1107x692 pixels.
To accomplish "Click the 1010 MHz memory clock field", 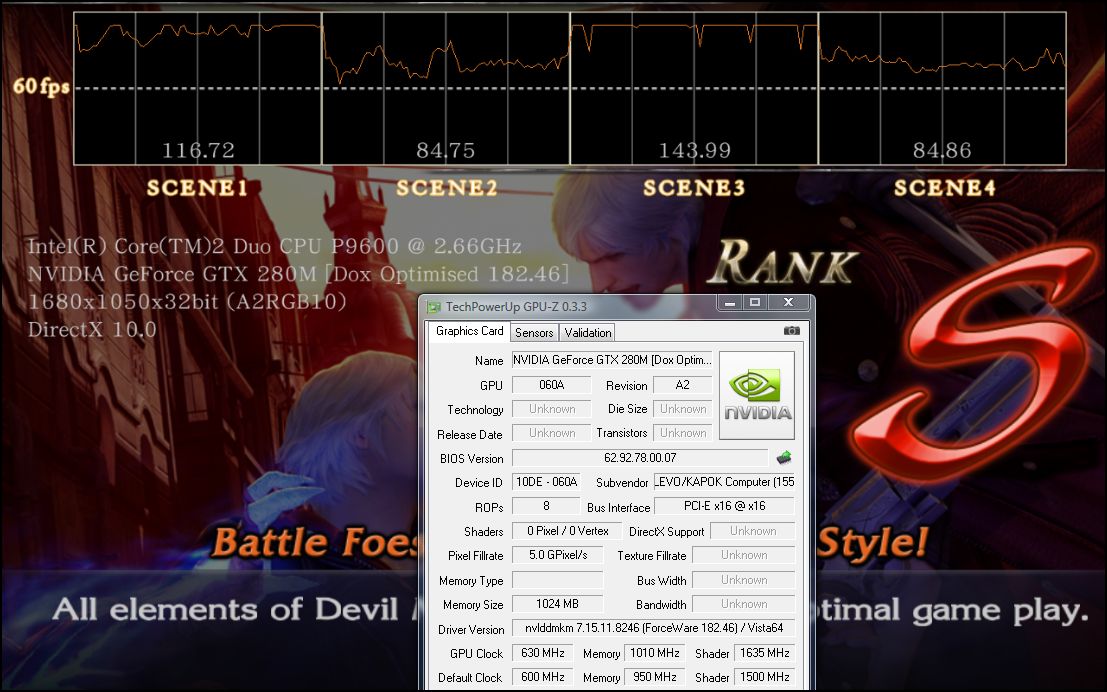I will [654, 653].
